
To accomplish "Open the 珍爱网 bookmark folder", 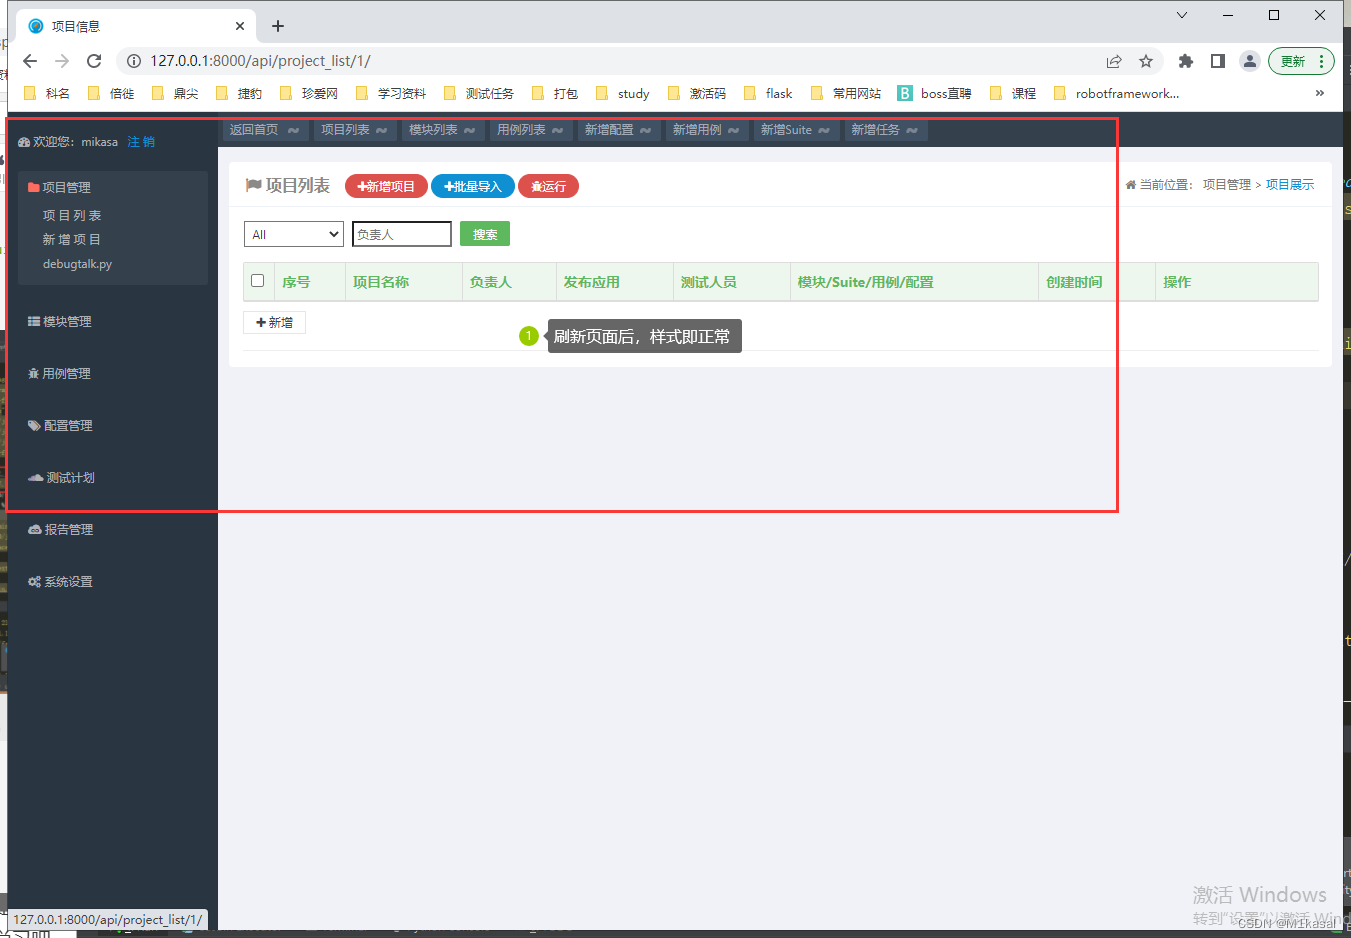I will (x=309, y=93).
